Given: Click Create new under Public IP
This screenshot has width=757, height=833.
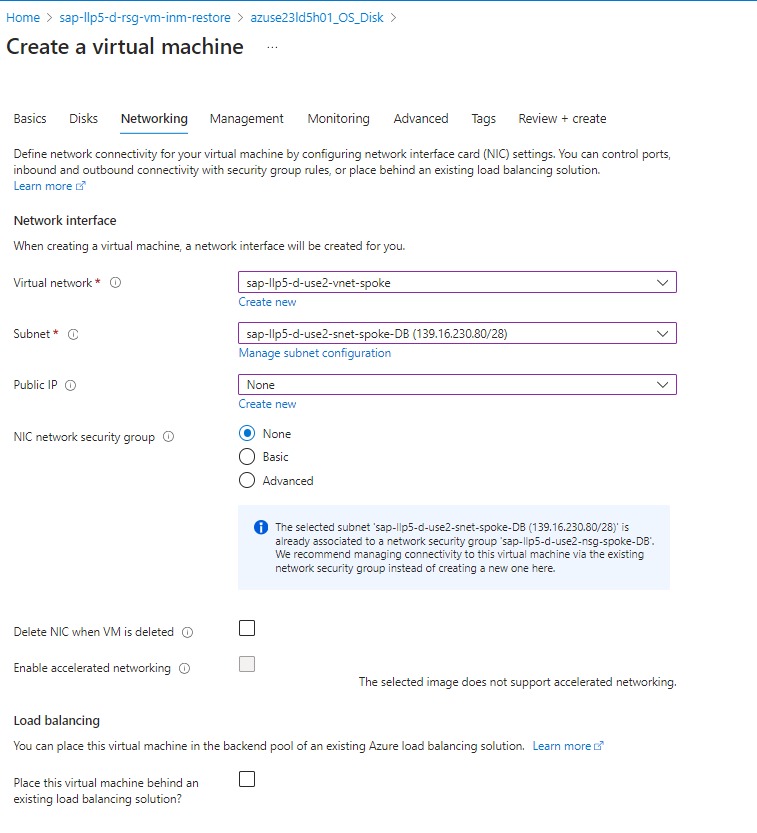Looking at the screenshot, I should (267, 404).
